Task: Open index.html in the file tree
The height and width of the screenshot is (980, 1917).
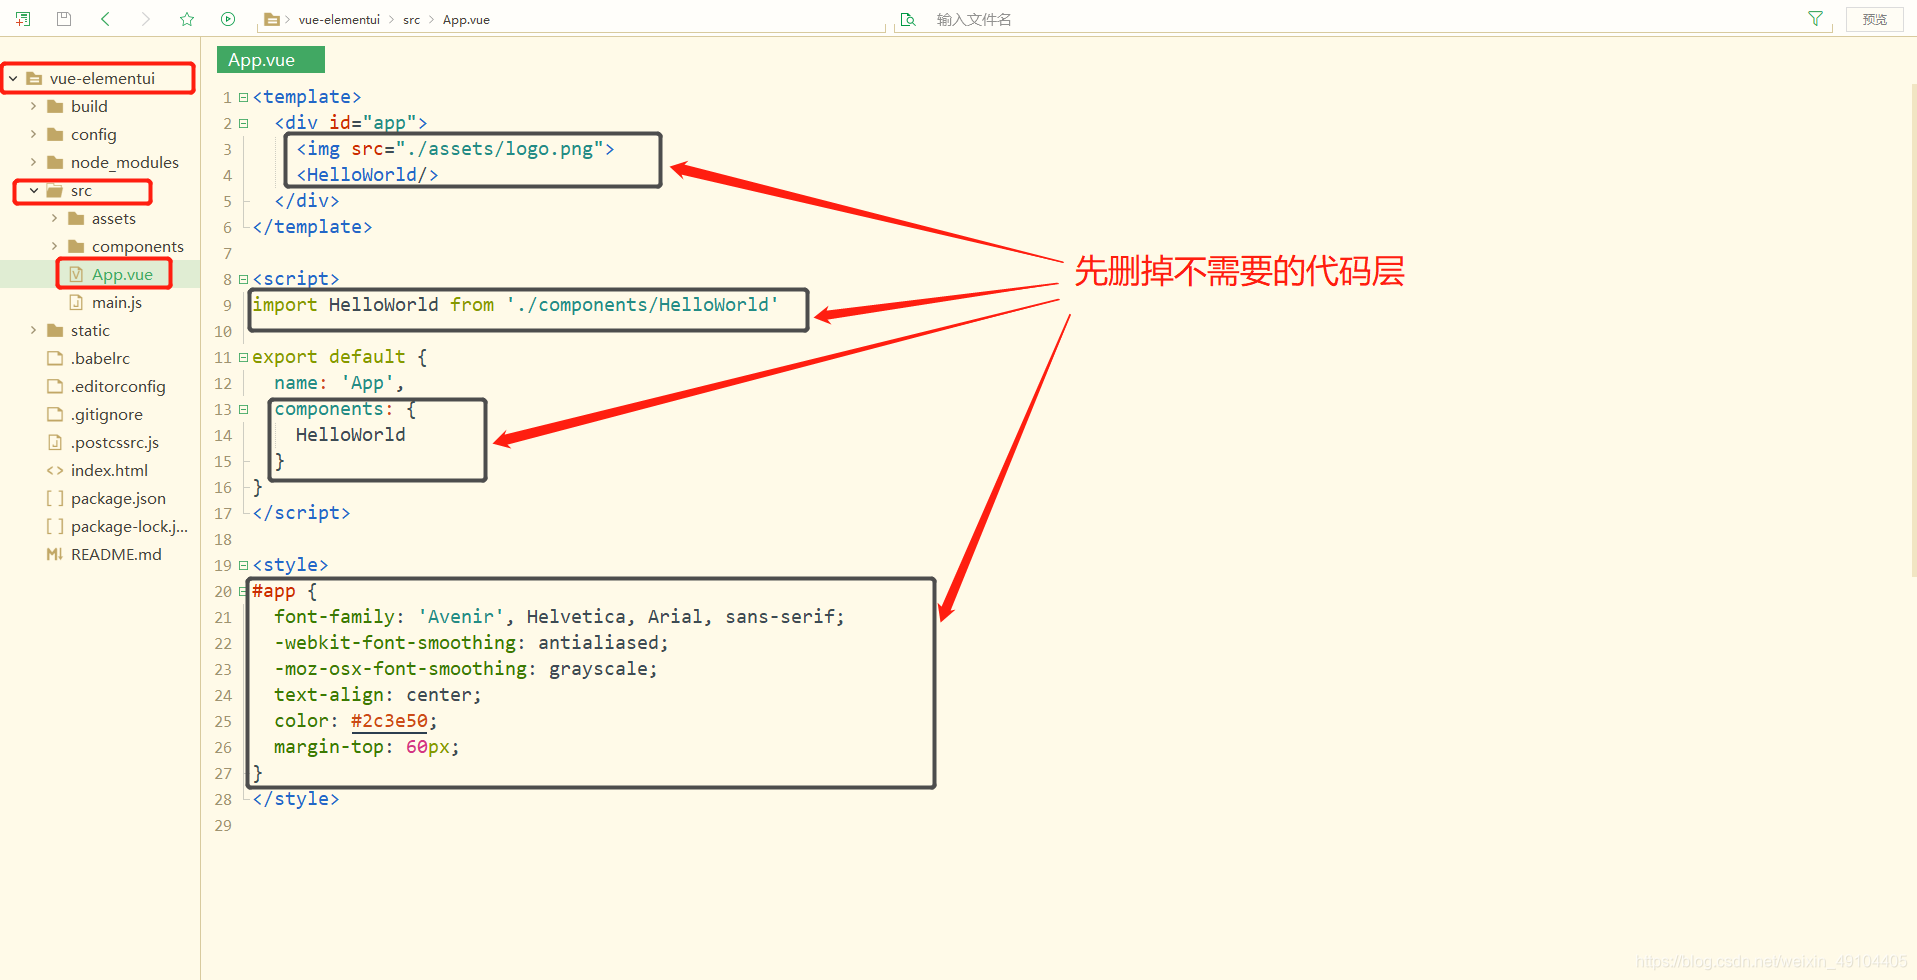Action: point(109,470)
